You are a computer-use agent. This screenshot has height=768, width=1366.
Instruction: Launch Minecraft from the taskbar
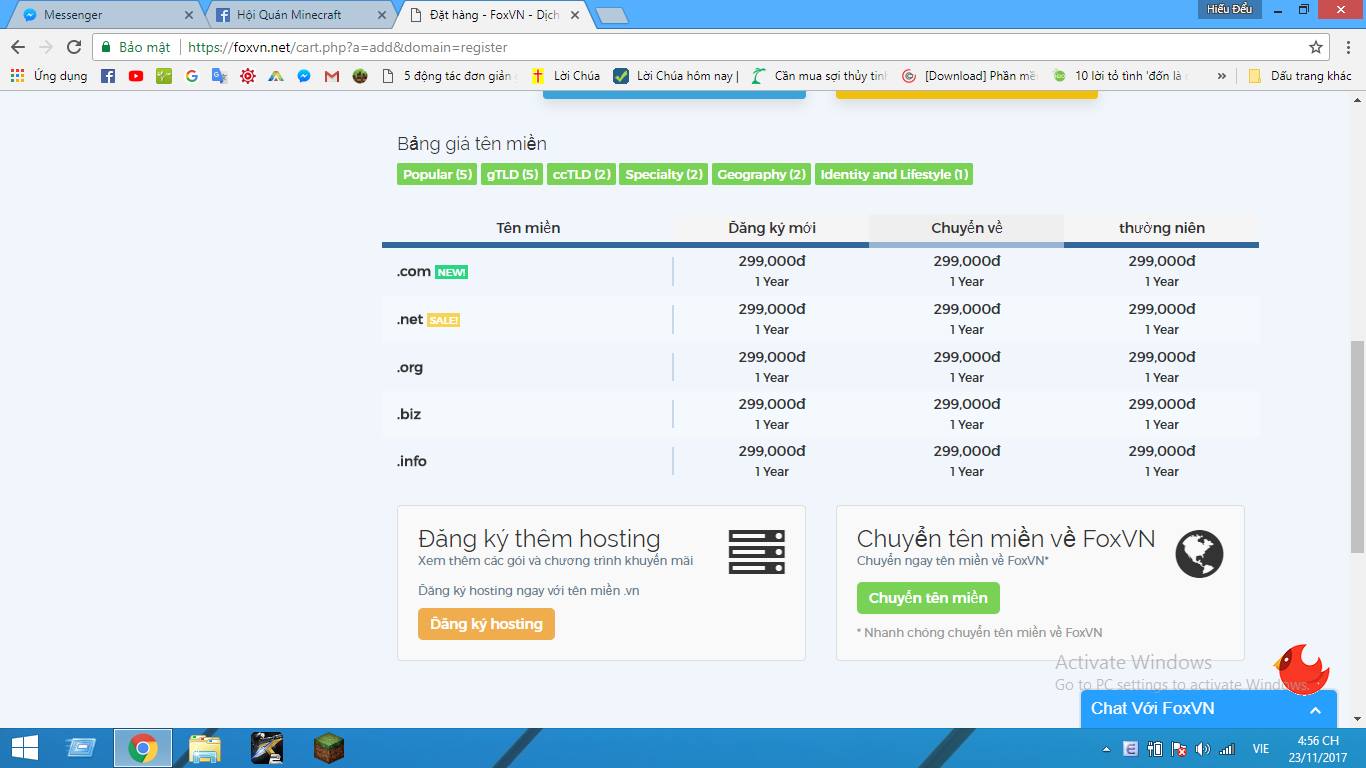point(329,748)
